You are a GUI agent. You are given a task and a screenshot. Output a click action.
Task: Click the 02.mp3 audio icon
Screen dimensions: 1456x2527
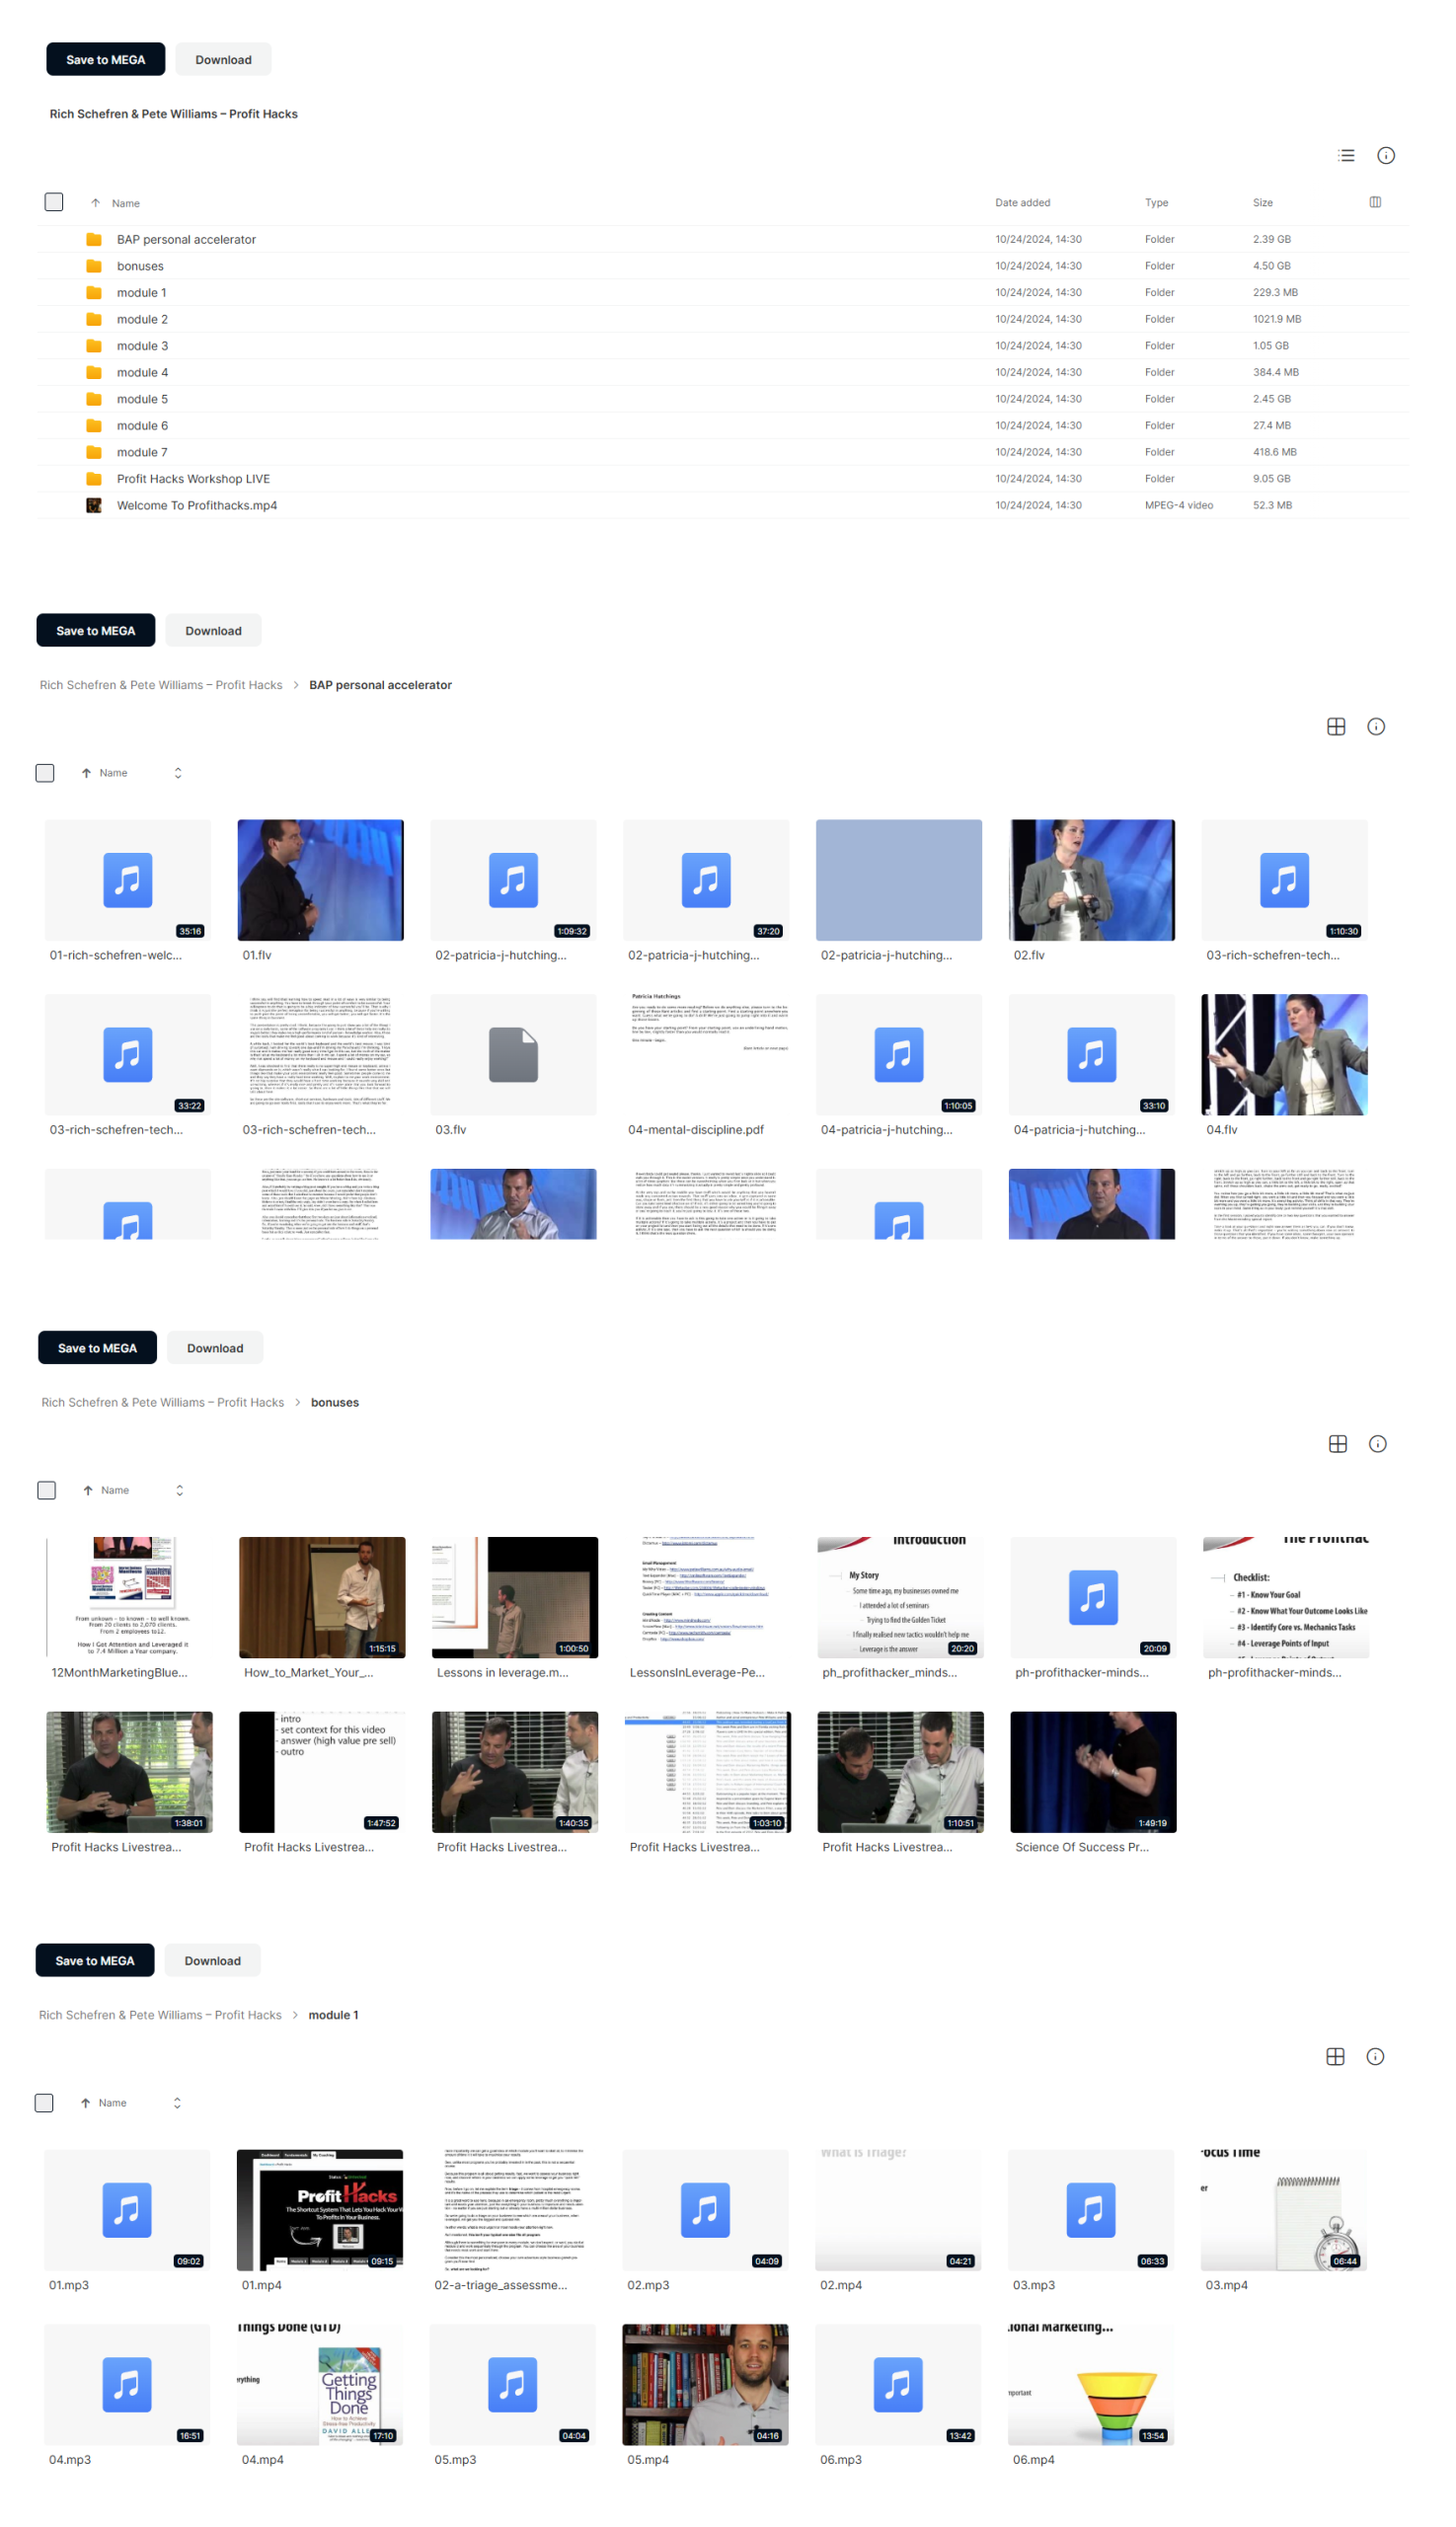tap(705, 2210)
